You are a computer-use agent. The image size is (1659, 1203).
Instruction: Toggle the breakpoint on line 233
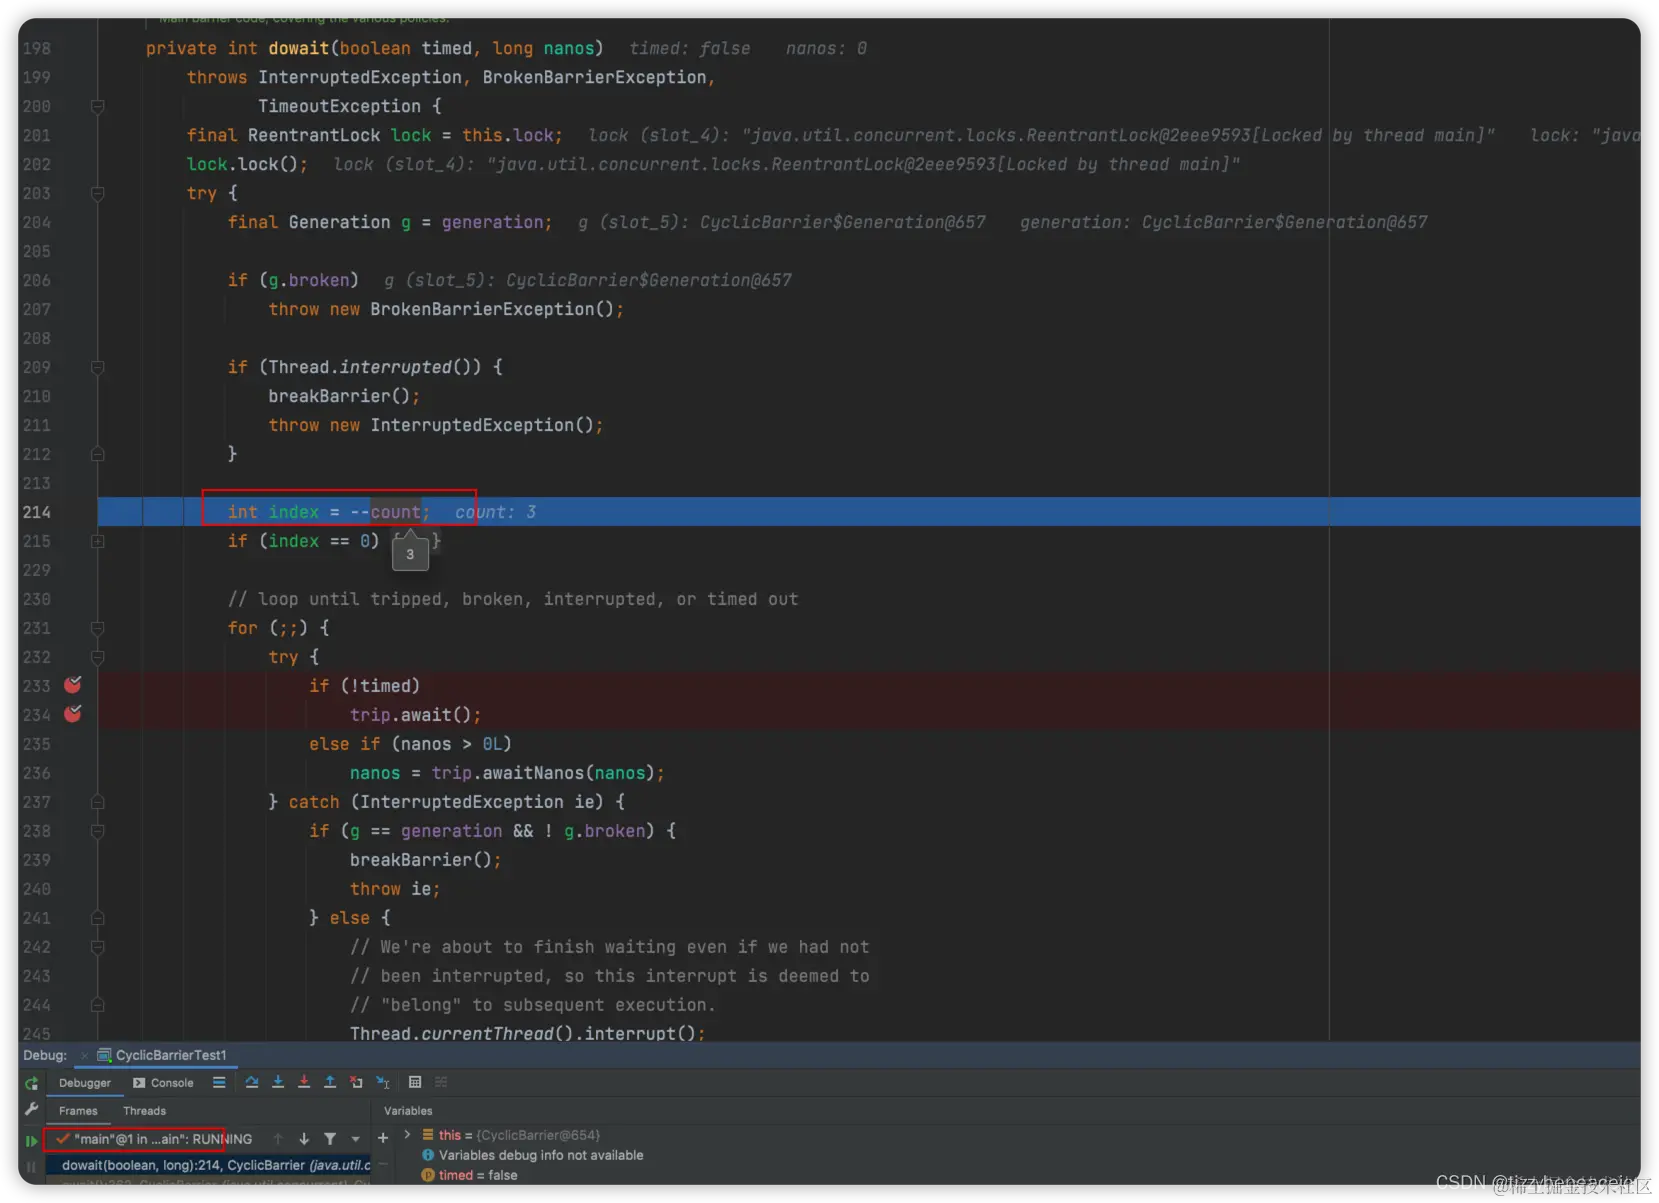72,685
